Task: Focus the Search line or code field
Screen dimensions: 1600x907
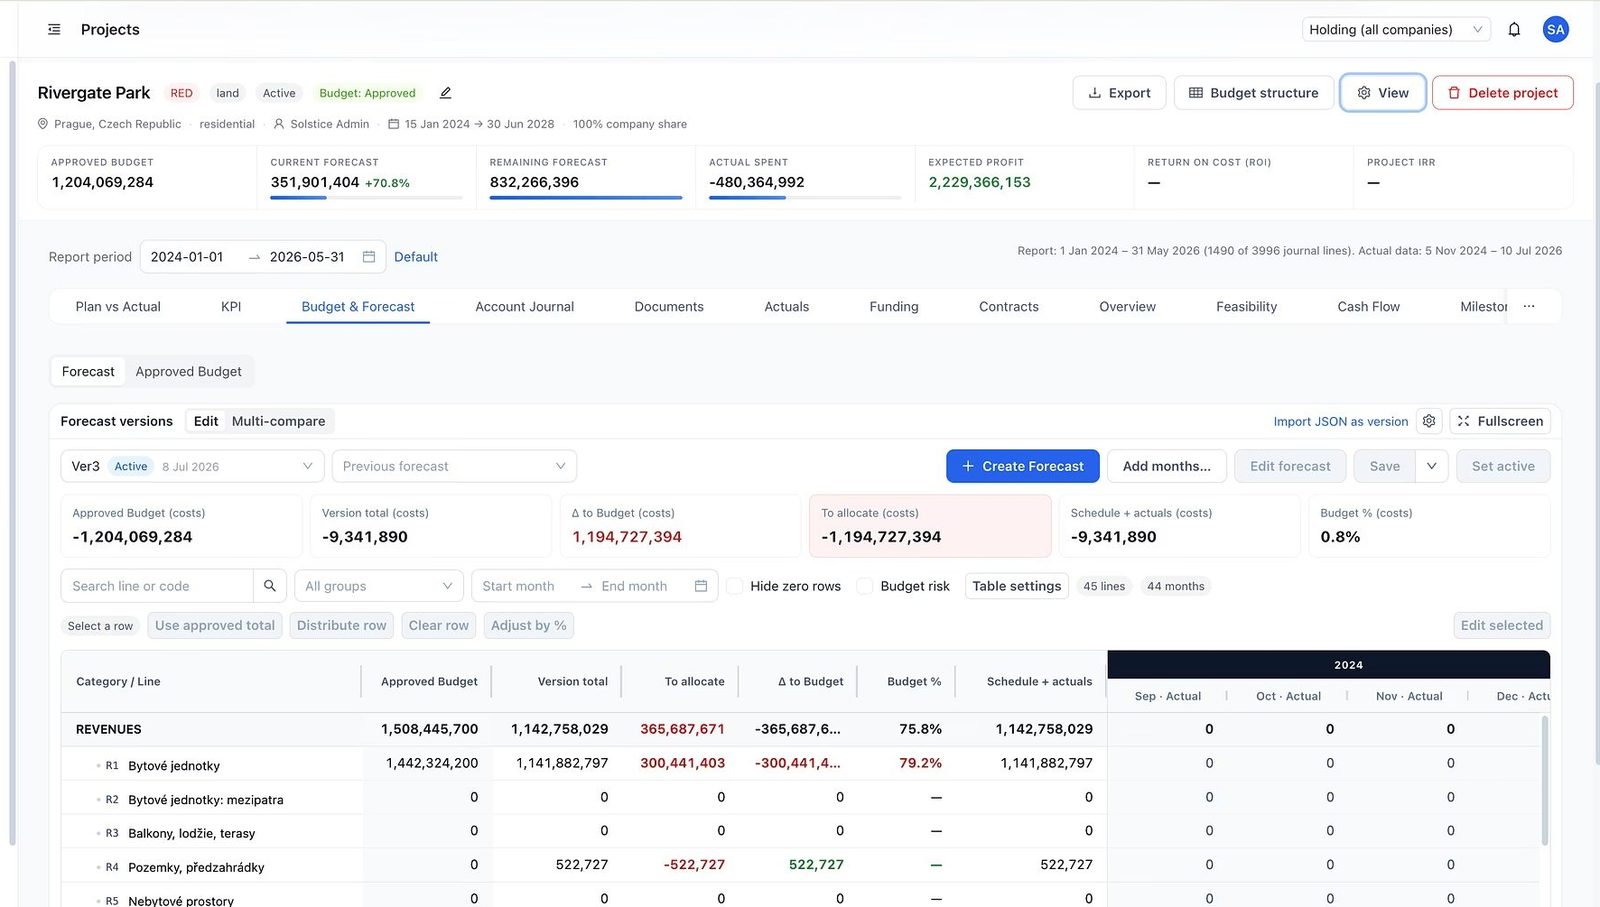Action: (157, 586)
